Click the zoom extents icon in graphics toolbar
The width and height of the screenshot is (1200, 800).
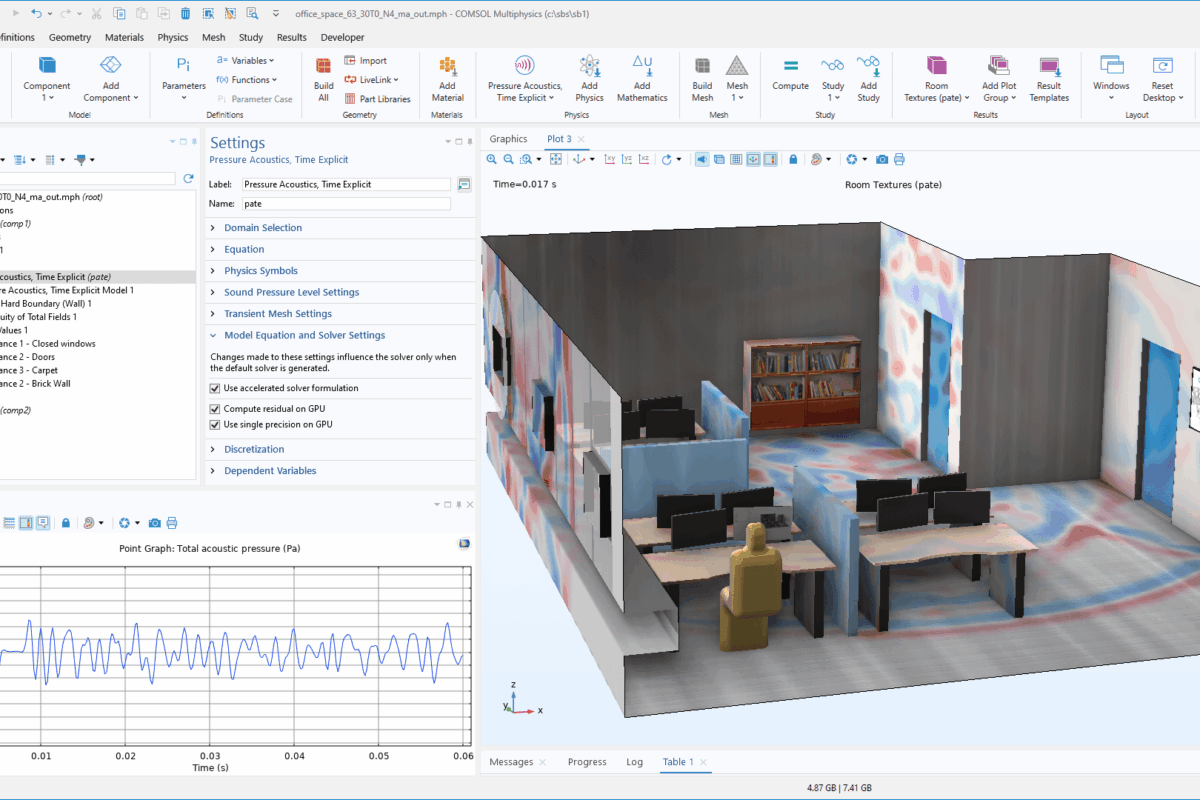click(x=556, y=159)
